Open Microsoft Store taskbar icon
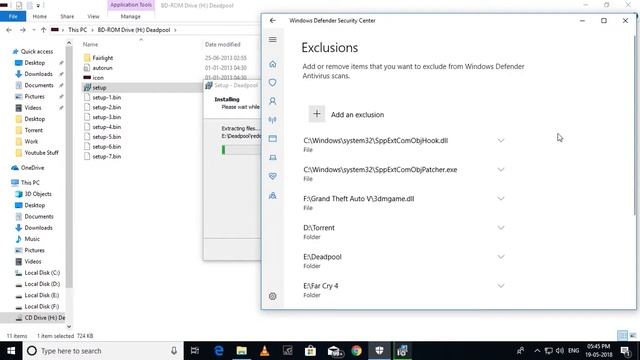 (310, 351)
